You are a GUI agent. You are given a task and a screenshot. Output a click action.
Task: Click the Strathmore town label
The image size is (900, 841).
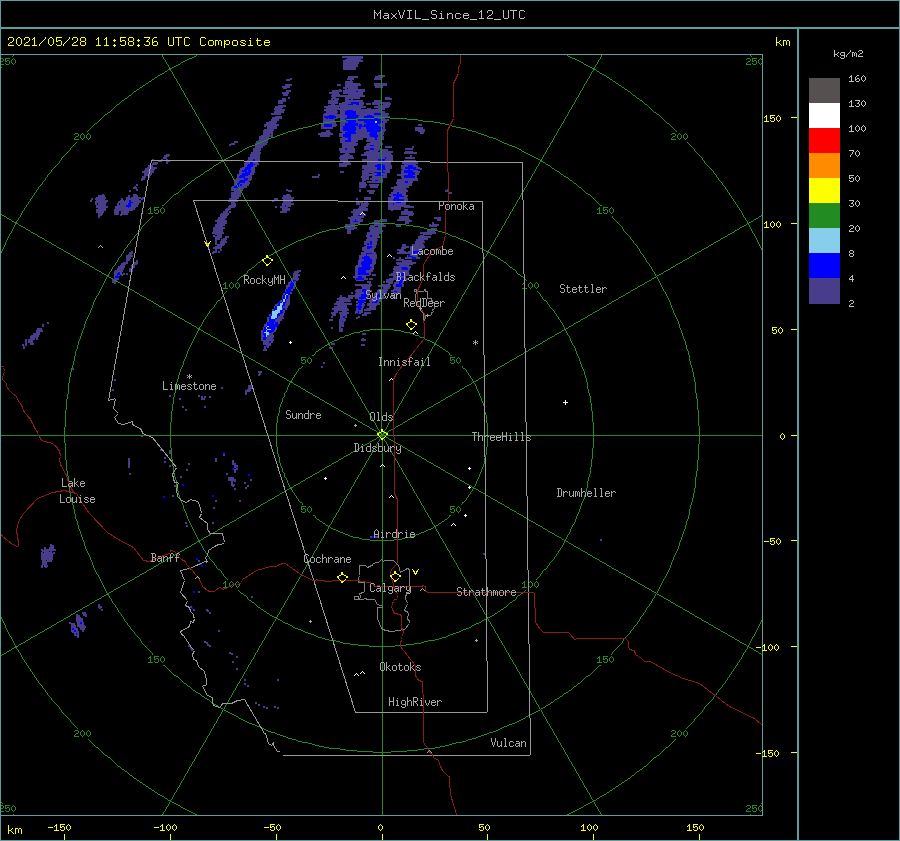click(x=486, y=592)
